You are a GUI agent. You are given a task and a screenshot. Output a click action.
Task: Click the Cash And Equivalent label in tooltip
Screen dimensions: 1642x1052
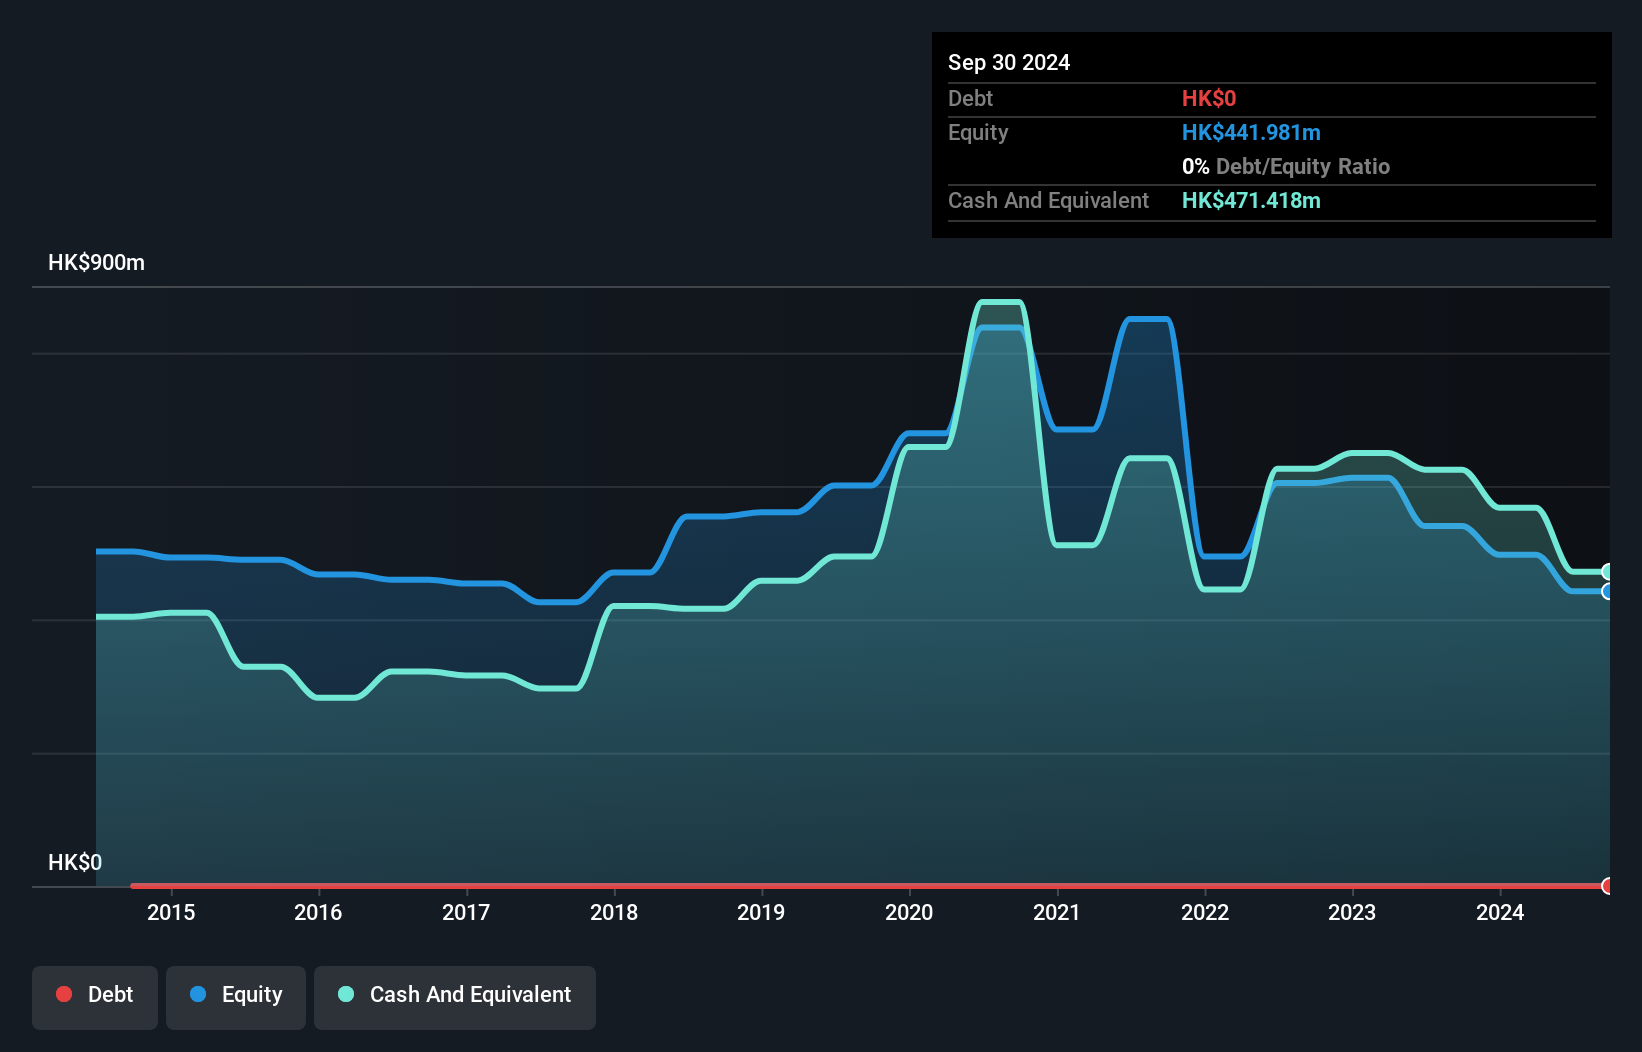1048,200
